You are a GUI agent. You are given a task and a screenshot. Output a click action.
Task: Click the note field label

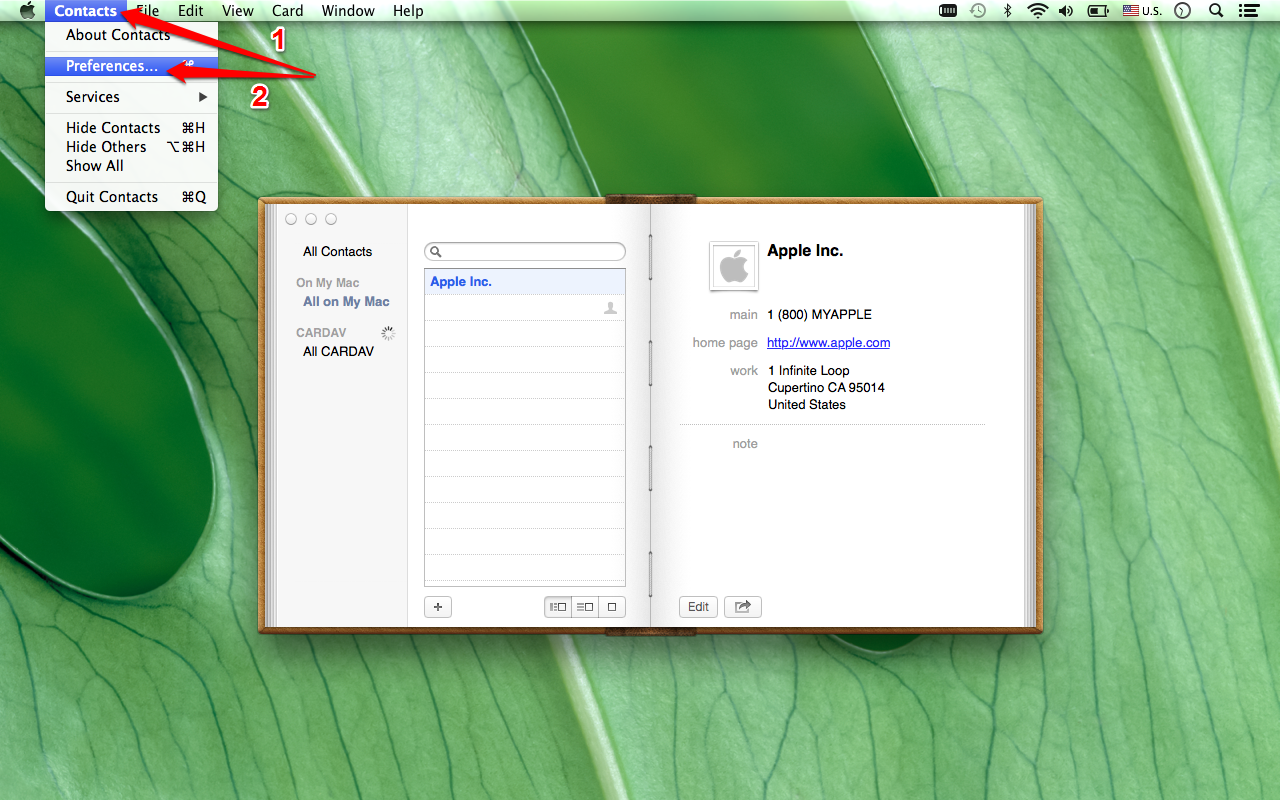[745, 444]
